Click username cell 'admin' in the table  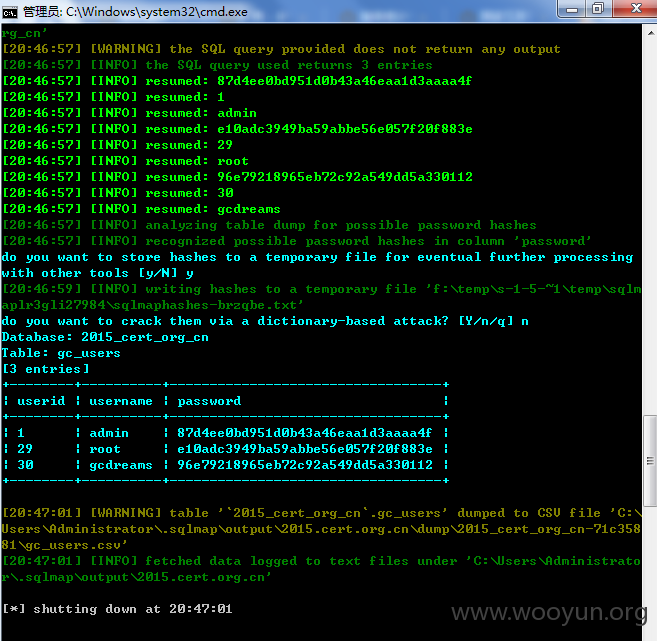[109, 433]
